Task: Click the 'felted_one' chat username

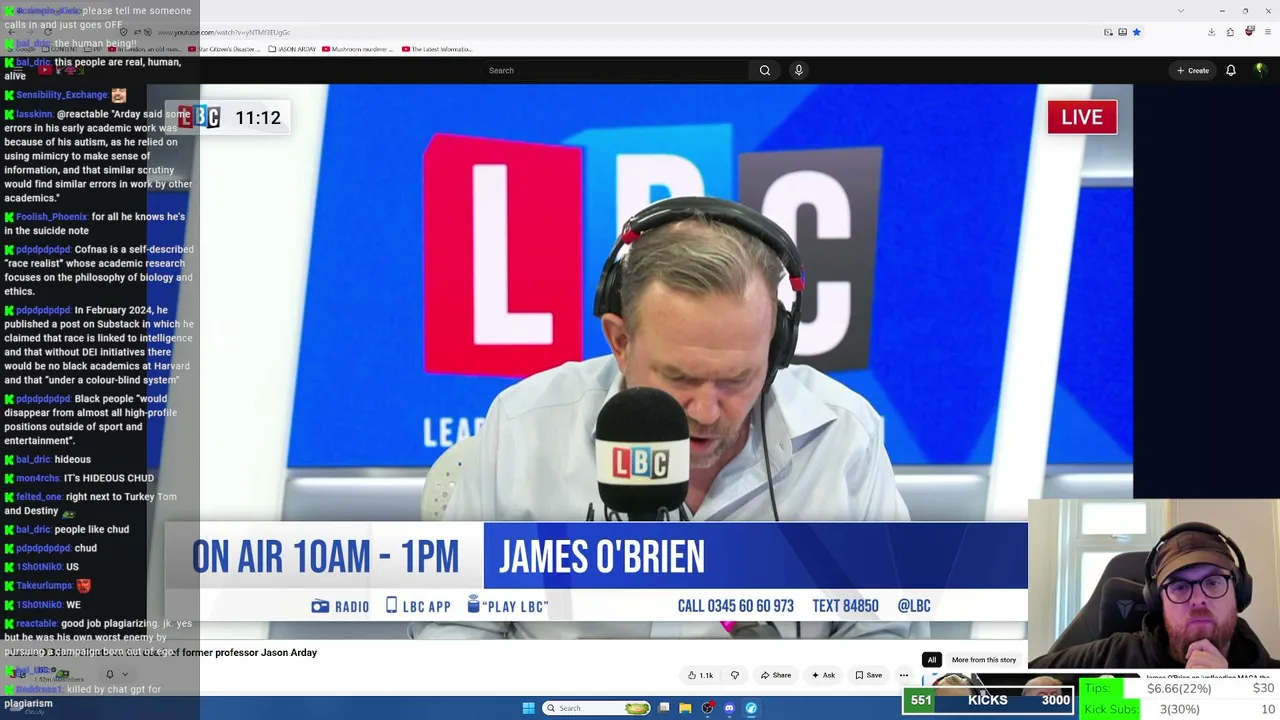Action: pos(39,497)
